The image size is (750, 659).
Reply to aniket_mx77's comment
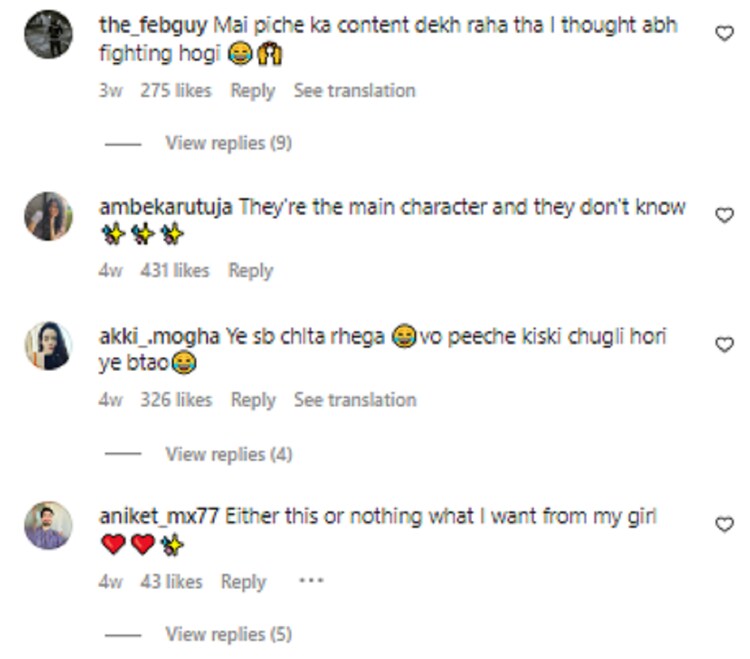pos(243,582)
